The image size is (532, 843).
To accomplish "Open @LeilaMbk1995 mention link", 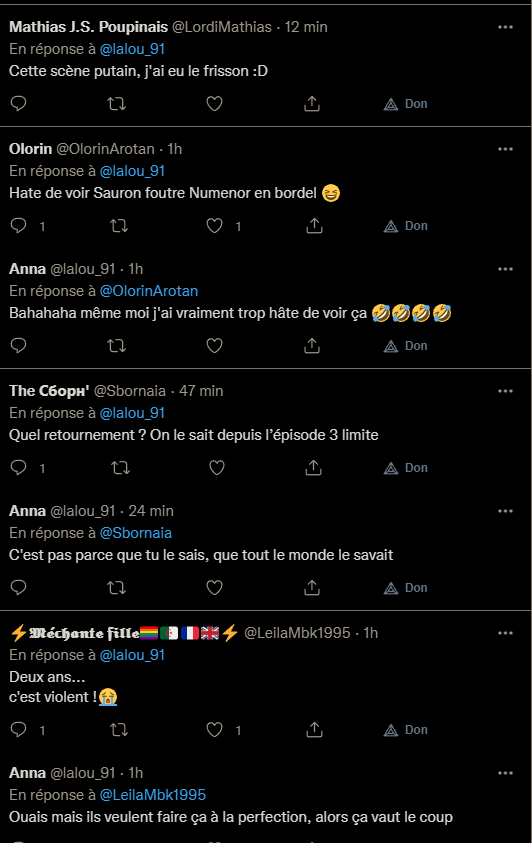I will pos(153,795).
